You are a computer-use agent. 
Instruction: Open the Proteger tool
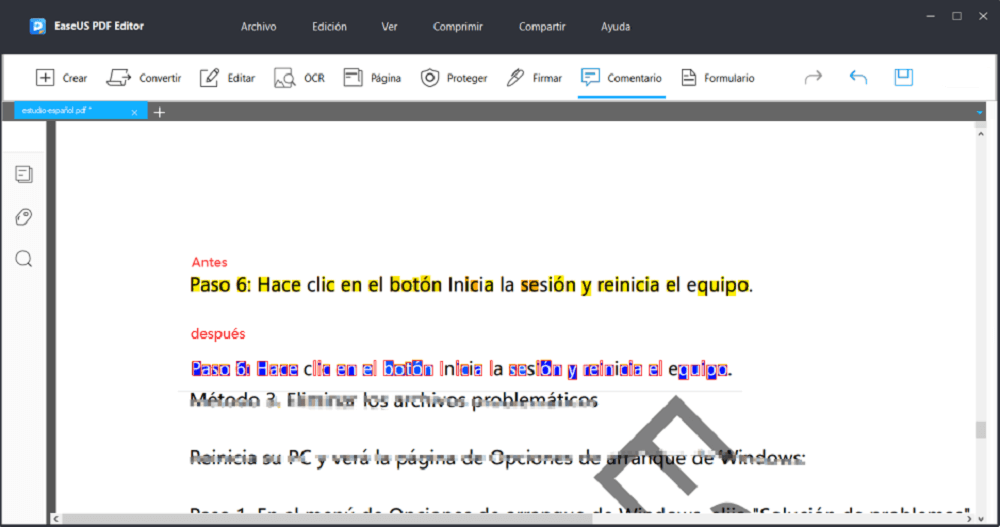pyautogui.click(x=453, y=78)
